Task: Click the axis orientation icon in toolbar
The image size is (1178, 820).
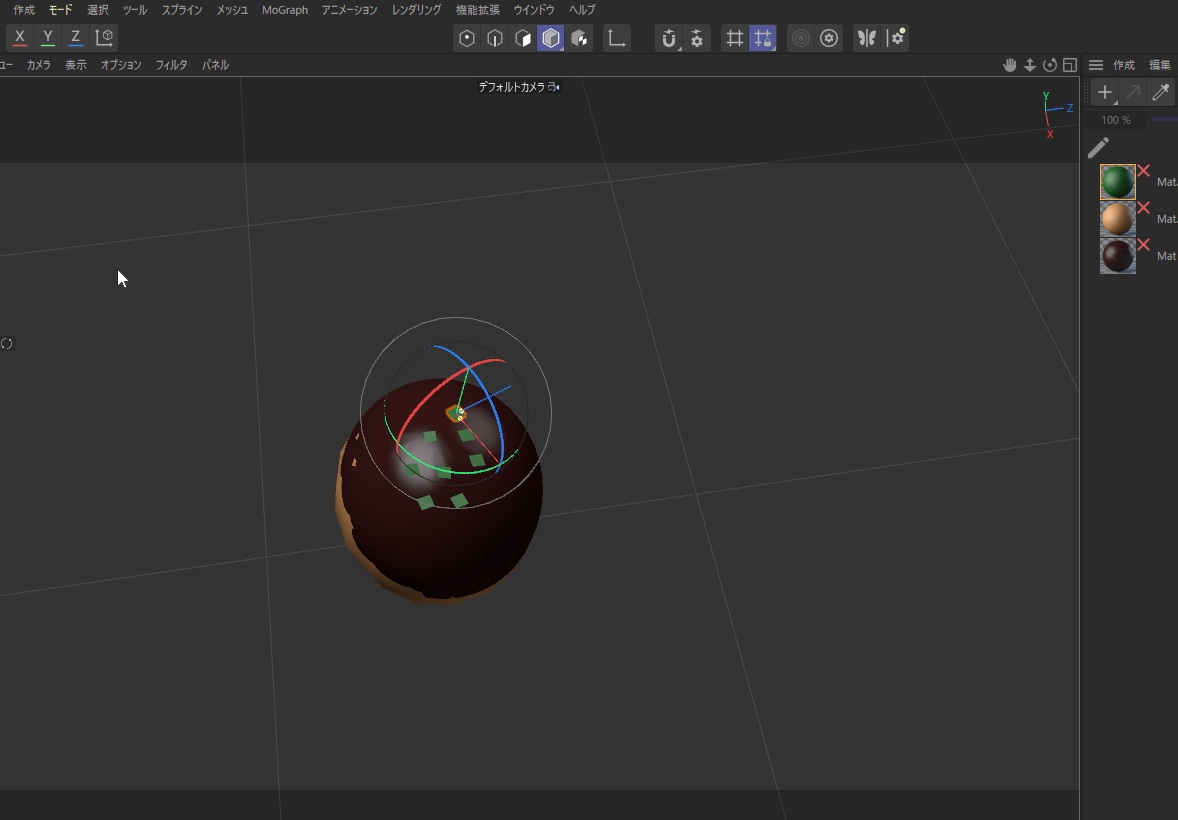Action: tap(617, 38)
